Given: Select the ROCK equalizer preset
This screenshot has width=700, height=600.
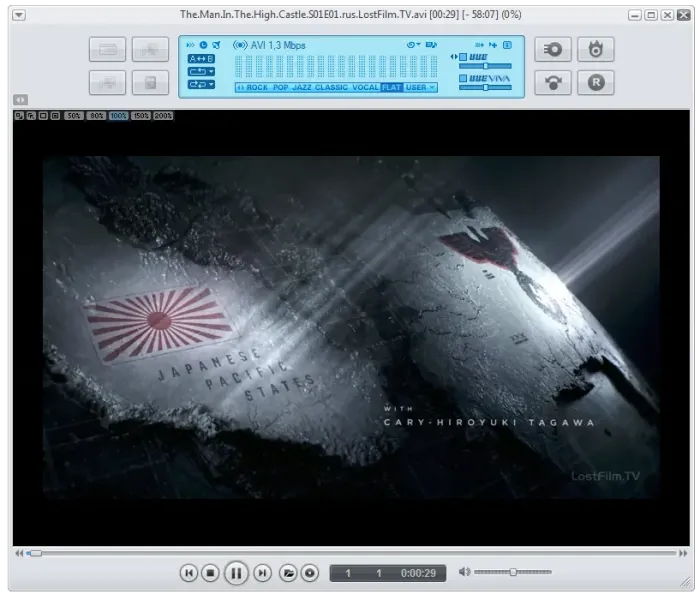Looking at the screenshot, I should [x=257, y=88].
